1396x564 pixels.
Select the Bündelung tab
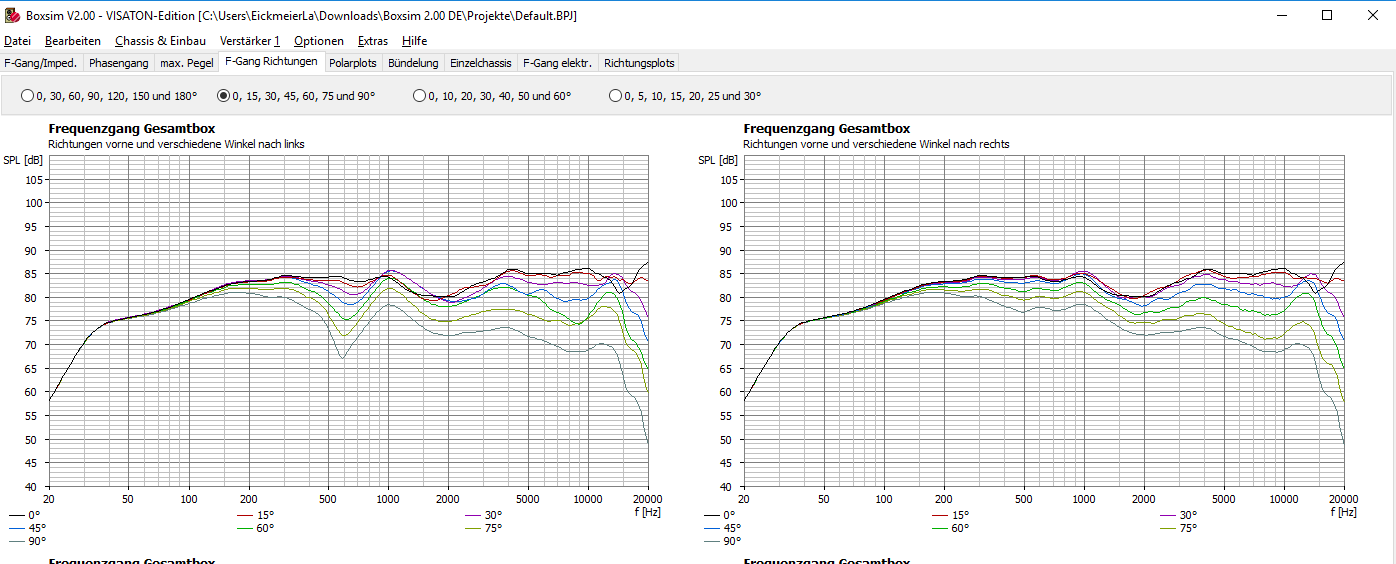pos(413,63)
